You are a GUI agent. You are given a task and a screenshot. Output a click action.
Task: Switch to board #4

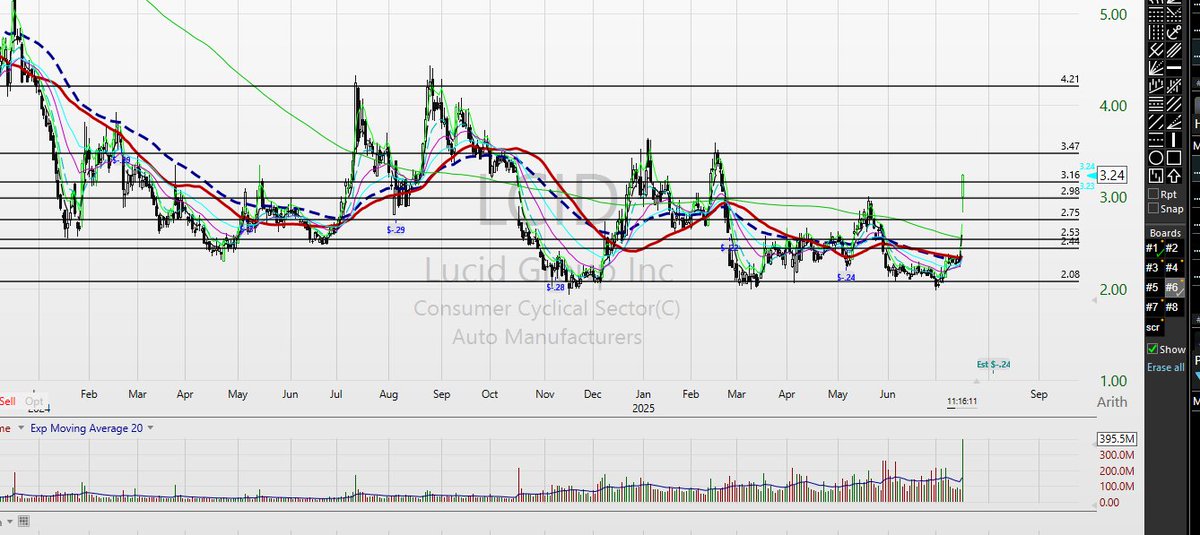coord(1173,267)
